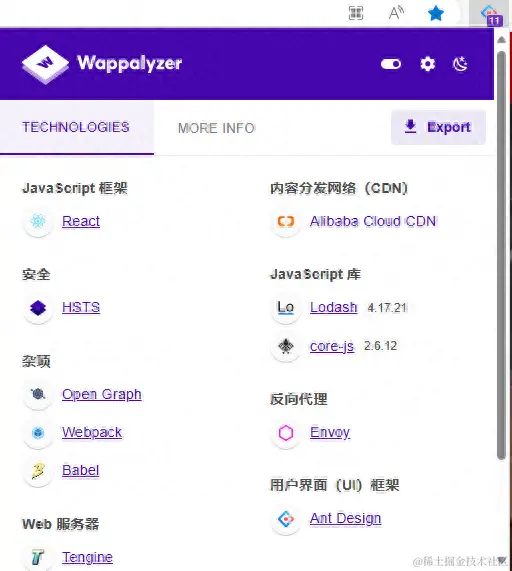
Task: Open the Open Graph link
Action: [x=102, y=394]
